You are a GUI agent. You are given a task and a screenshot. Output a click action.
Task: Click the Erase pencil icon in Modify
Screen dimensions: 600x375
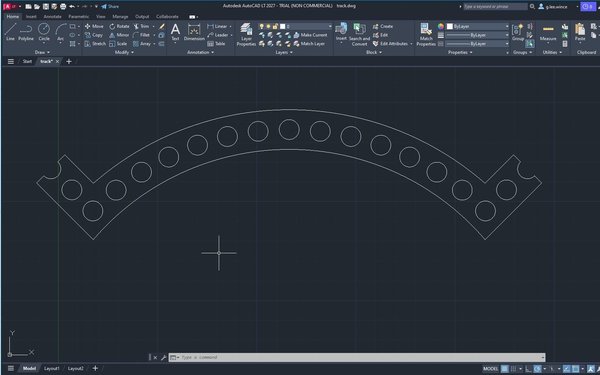tap(162, 26)
